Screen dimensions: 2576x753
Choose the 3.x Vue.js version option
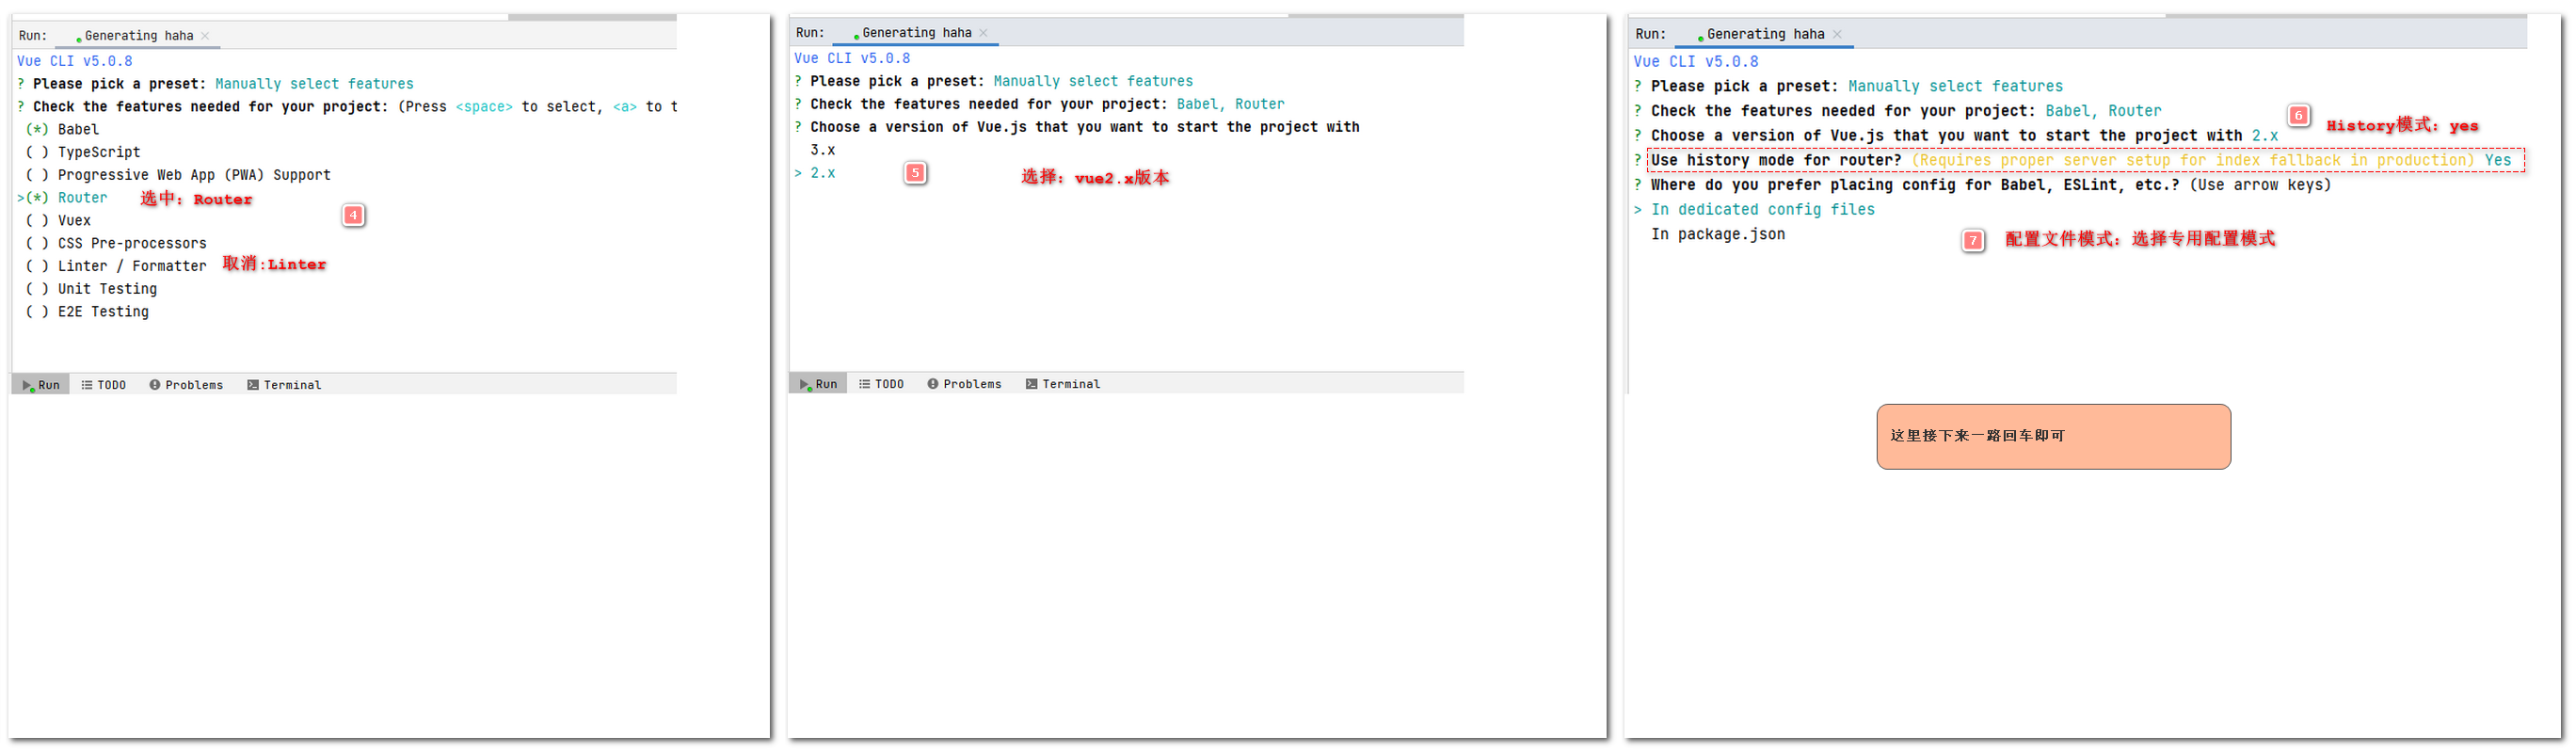coord(823,150)
